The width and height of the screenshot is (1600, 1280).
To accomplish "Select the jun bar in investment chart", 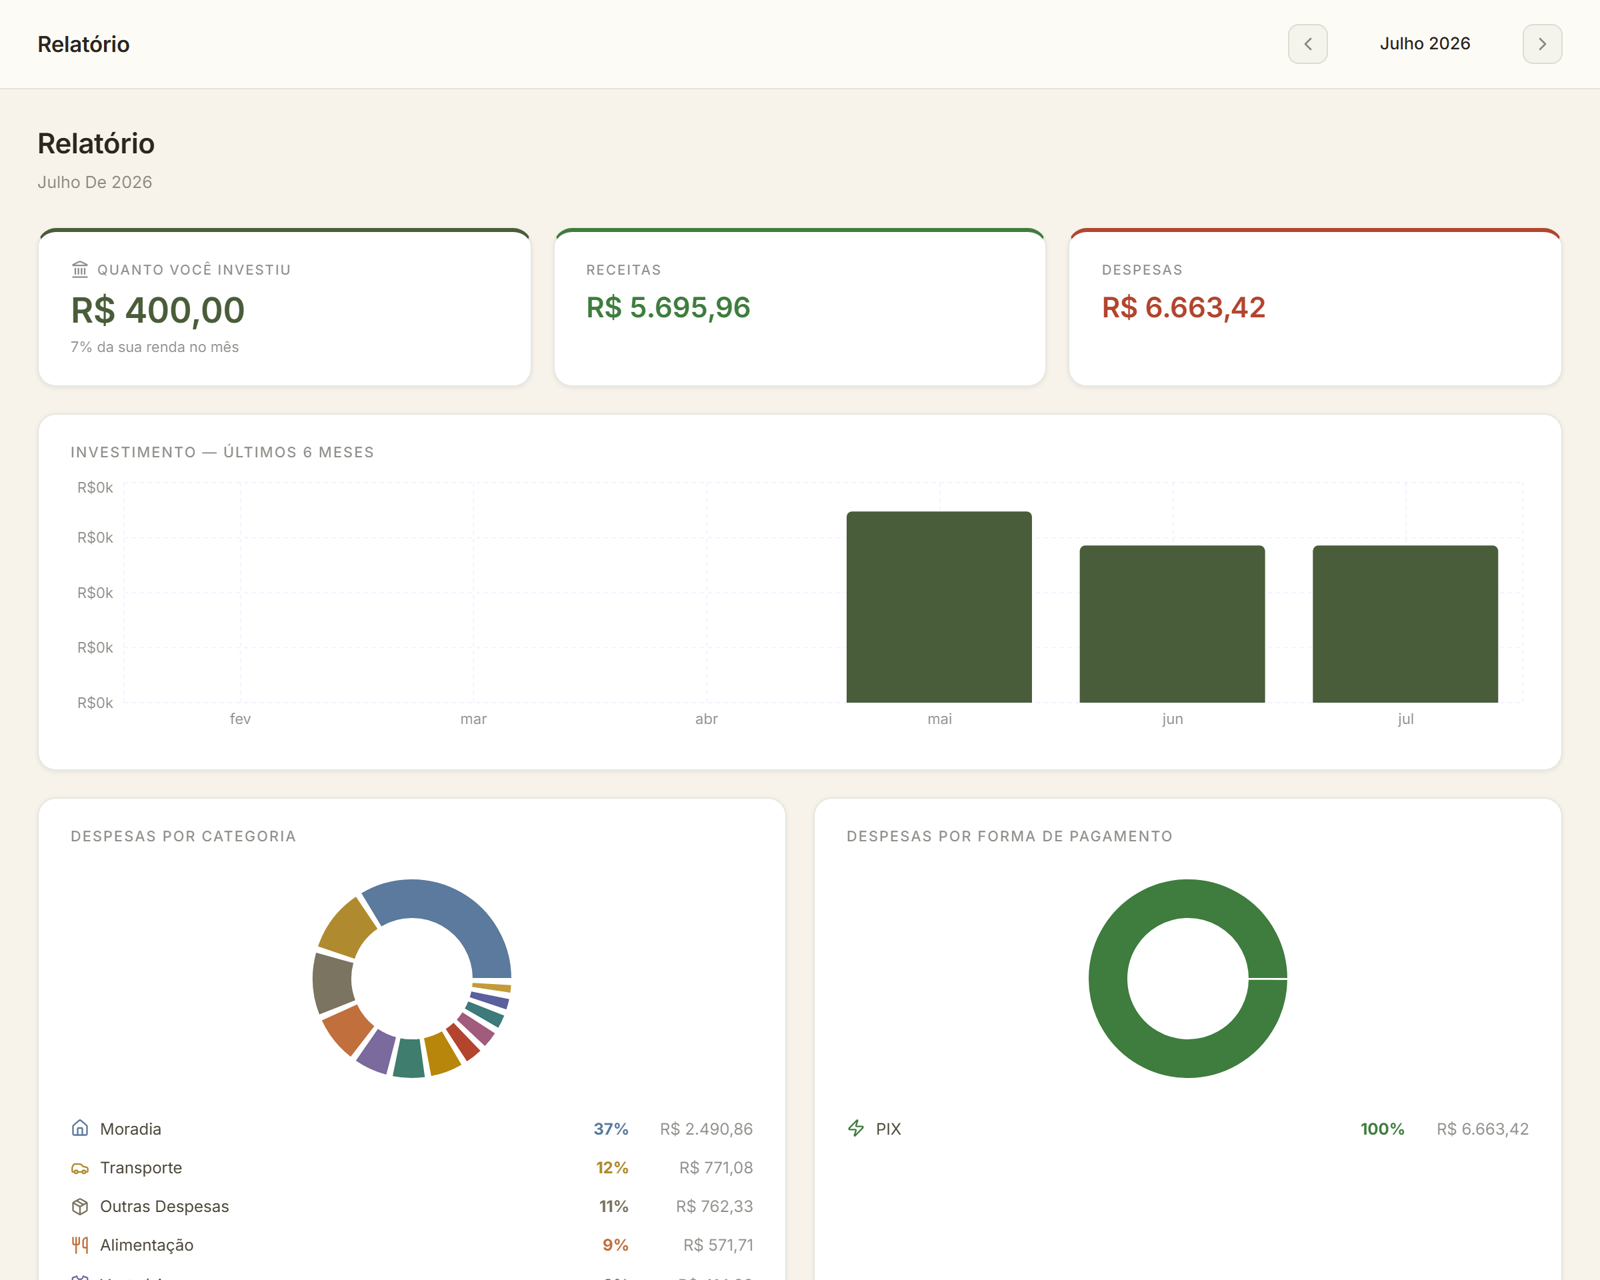I will (x=1172, y=624).
